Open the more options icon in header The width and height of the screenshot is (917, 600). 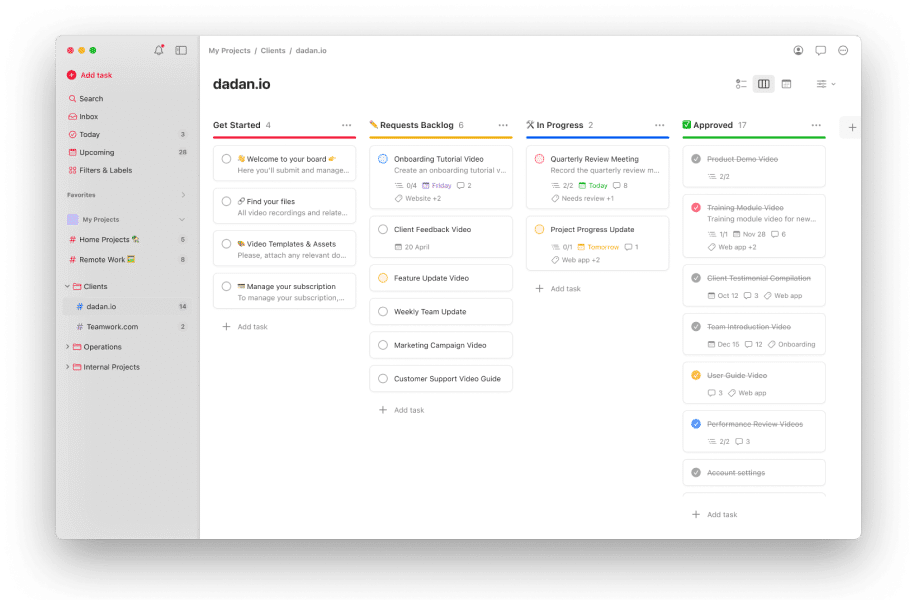843,50
